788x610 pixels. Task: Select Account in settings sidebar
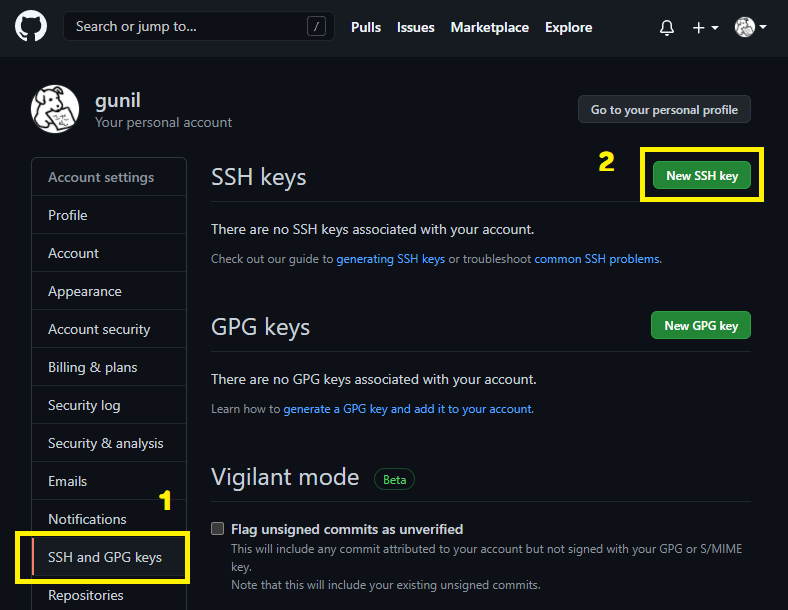(x=109, y=253)
